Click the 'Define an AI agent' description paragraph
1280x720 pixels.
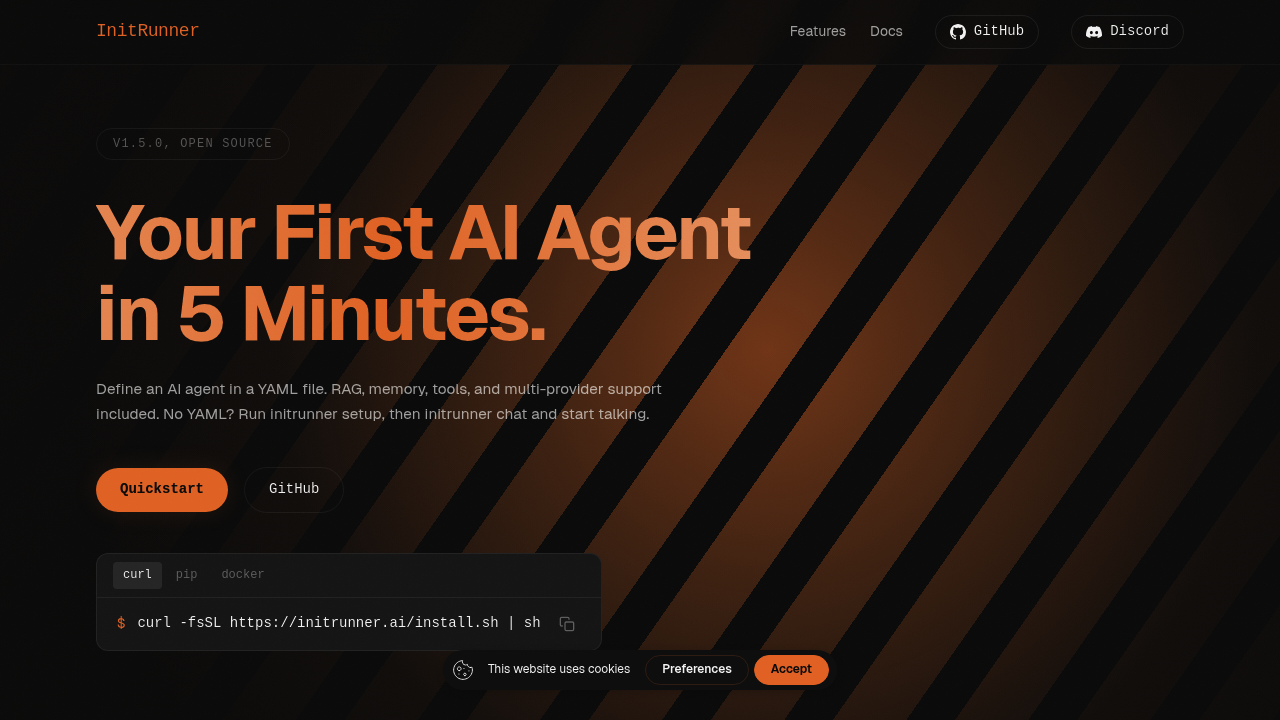pyautogui.click(x=379, y=402)
